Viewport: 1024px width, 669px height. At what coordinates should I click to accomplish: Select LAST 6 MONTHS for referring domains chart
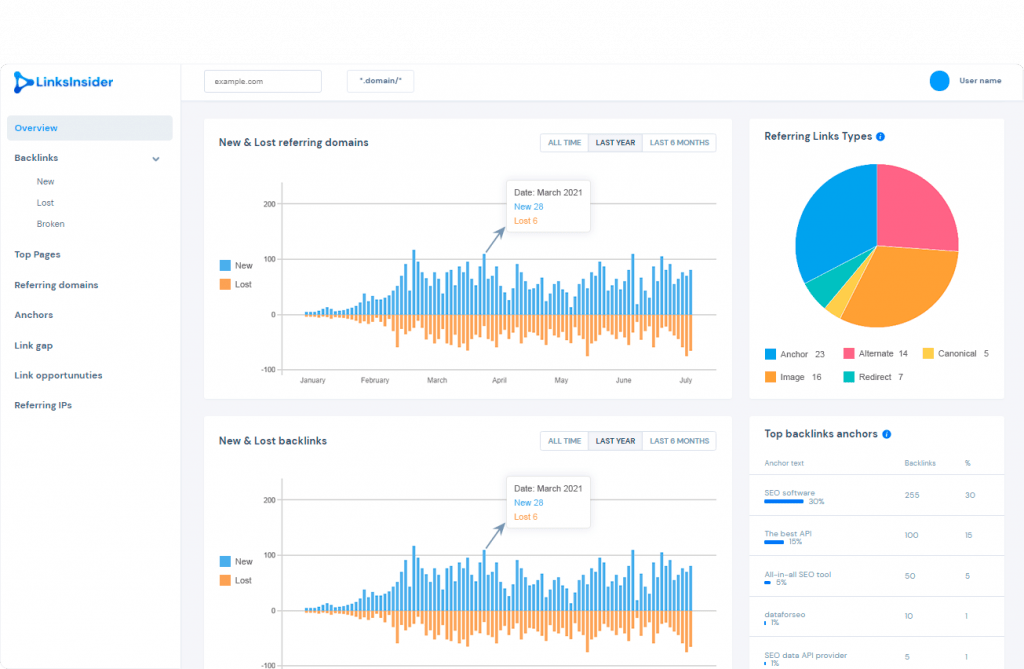tap(679, 142)
